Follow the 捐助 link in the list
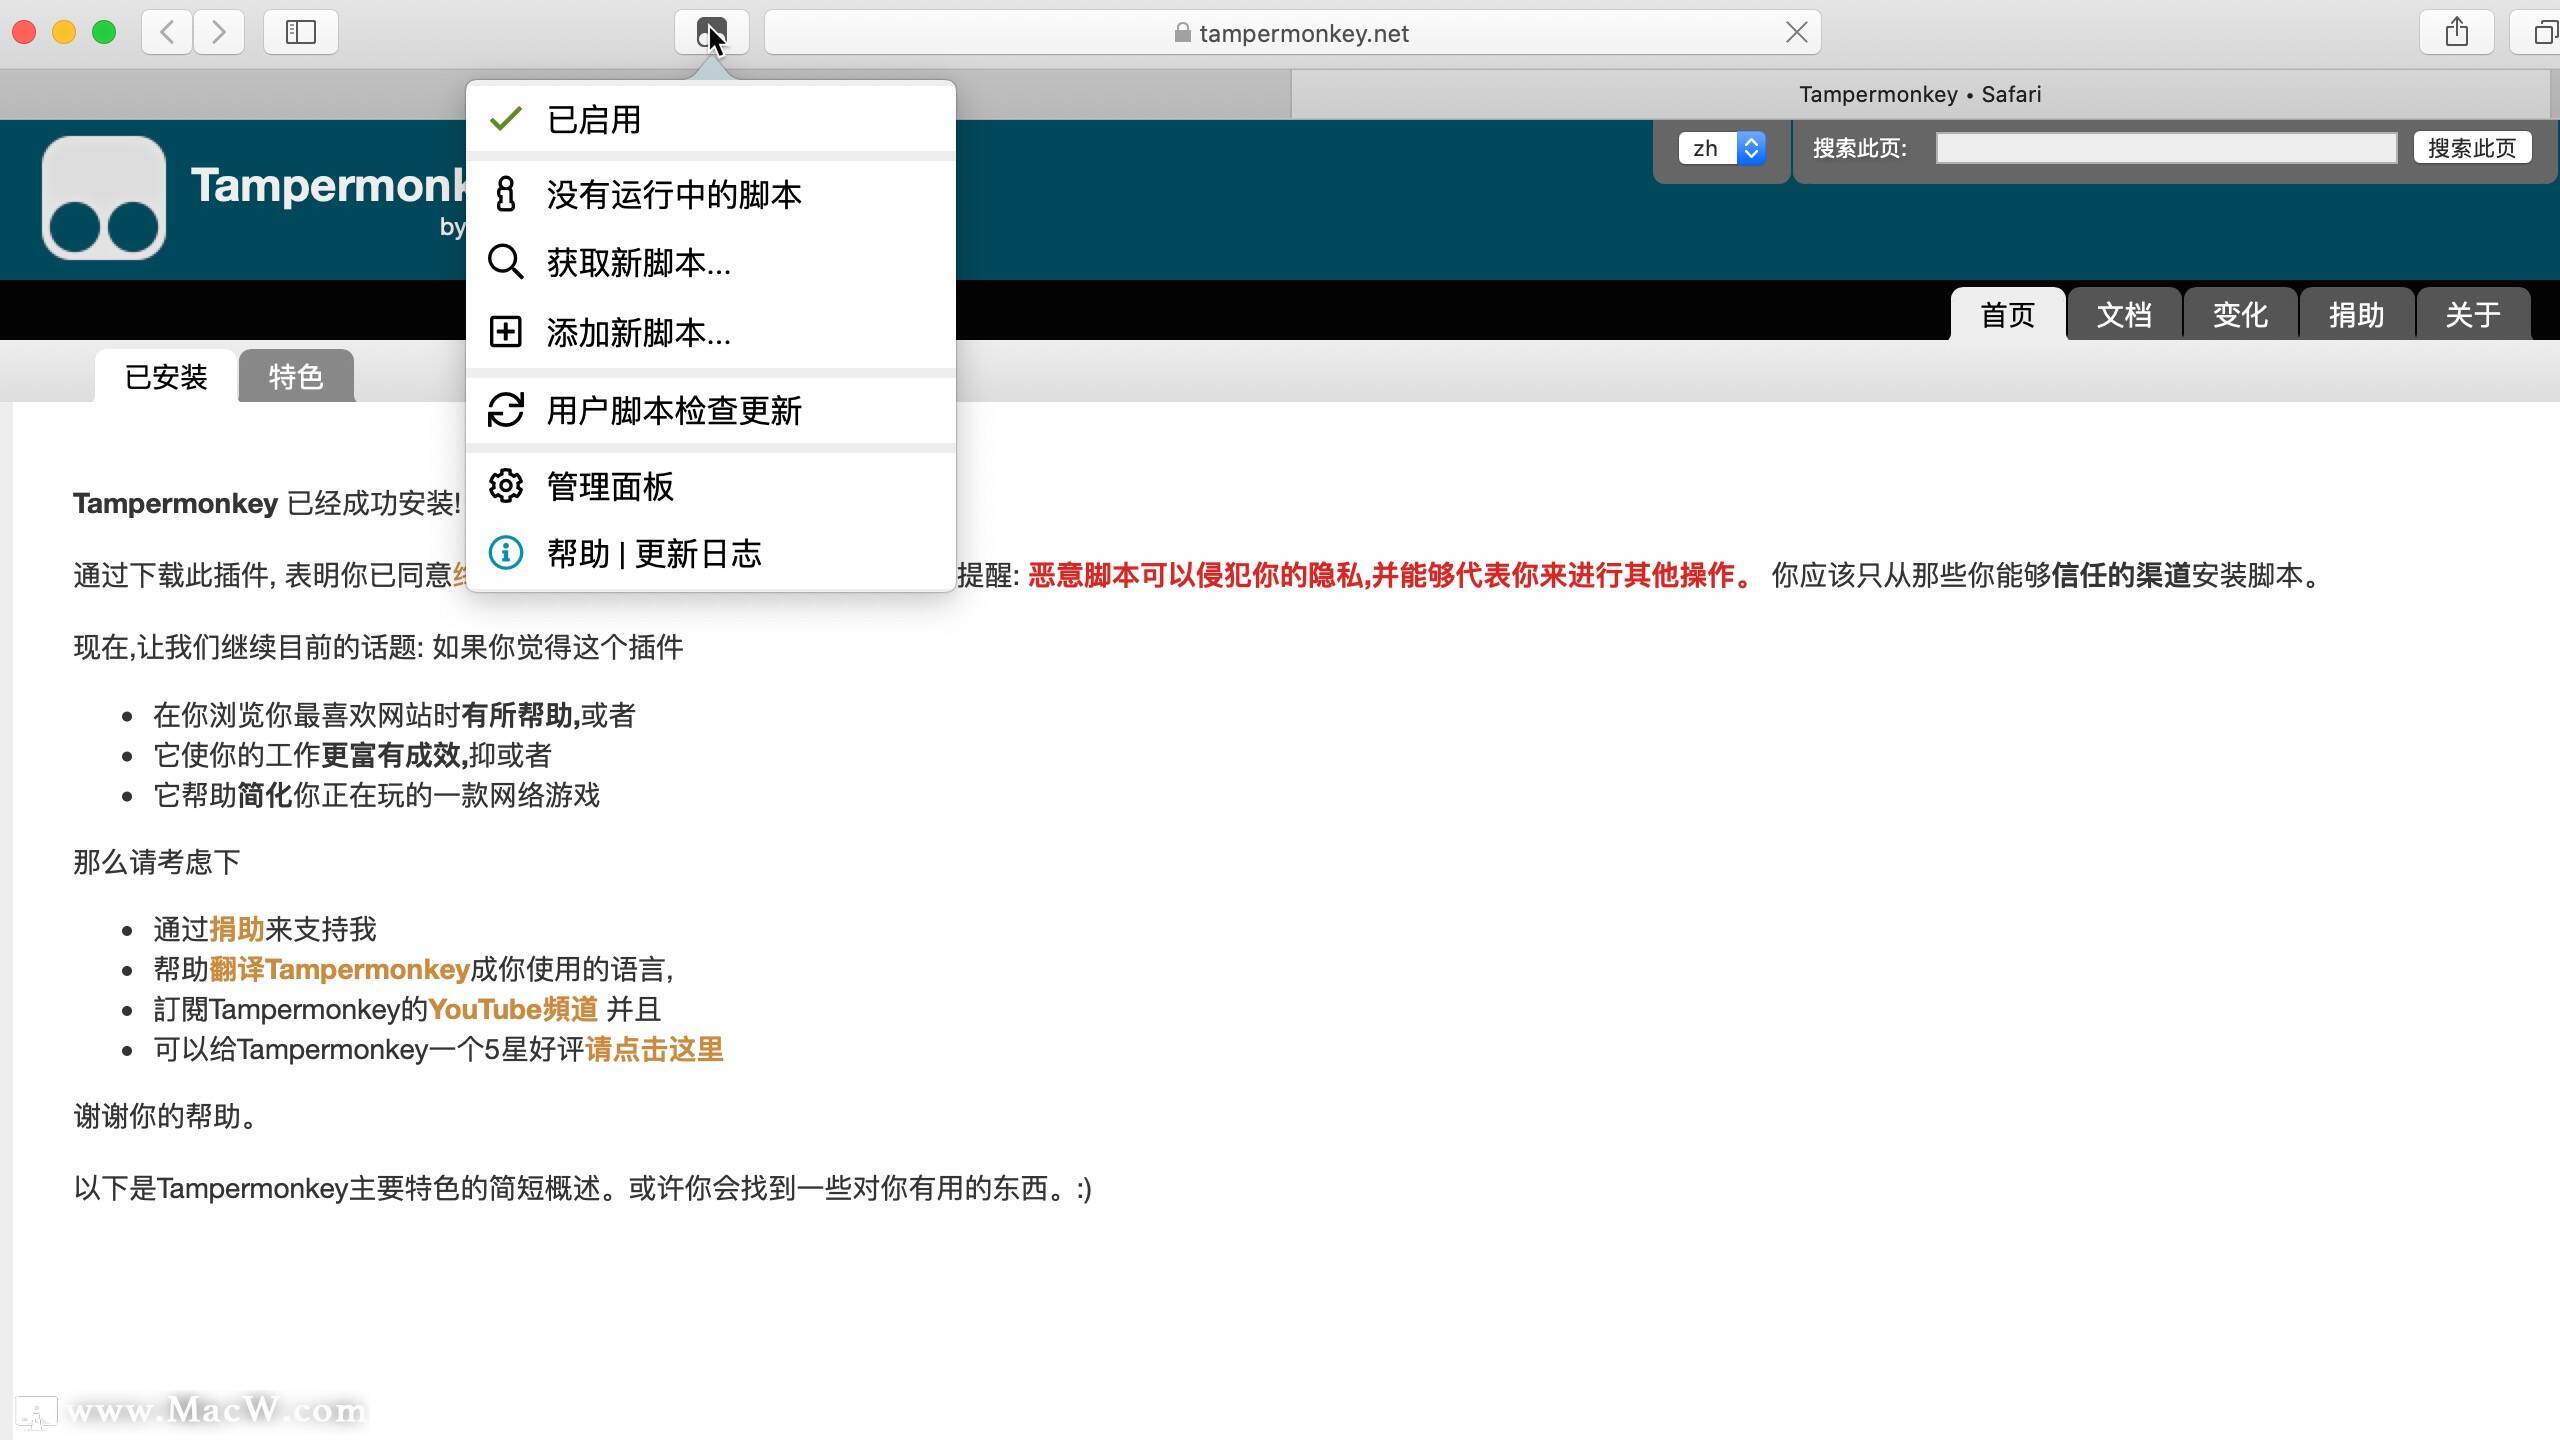 coord(237,929)
